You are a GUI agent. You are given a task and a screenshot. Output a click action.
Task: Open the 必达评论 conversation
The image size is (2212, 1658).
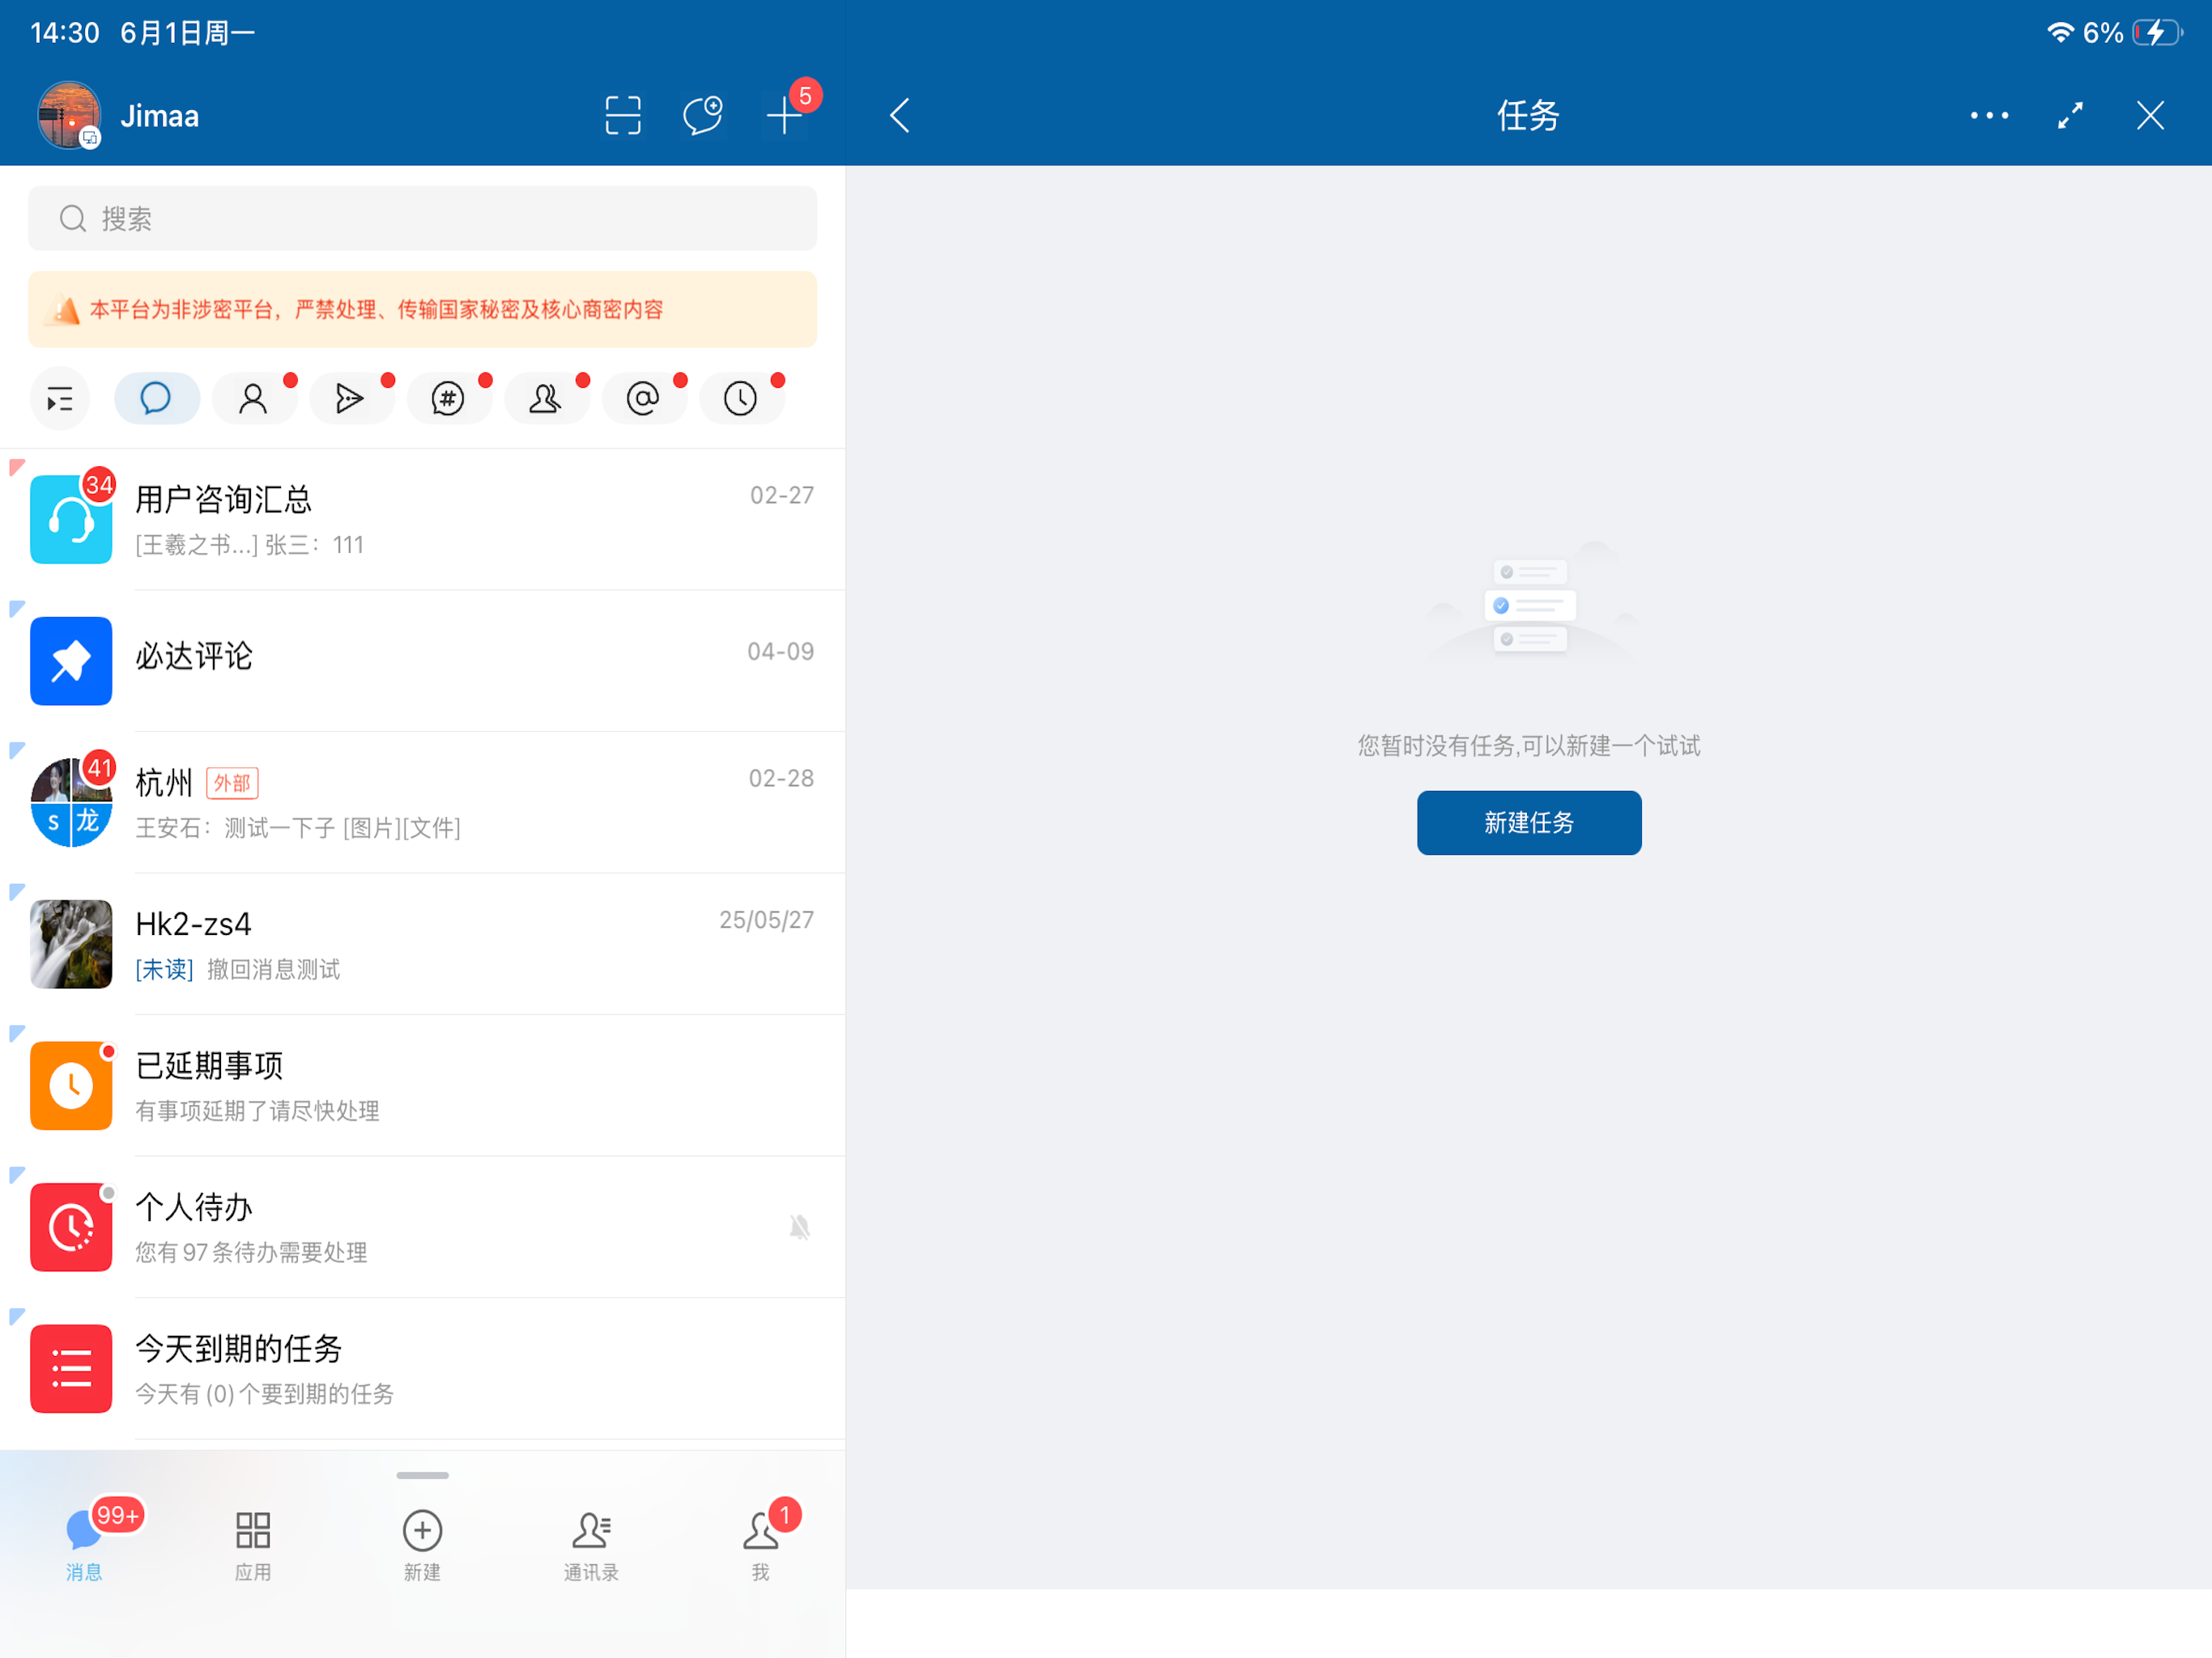423,661
